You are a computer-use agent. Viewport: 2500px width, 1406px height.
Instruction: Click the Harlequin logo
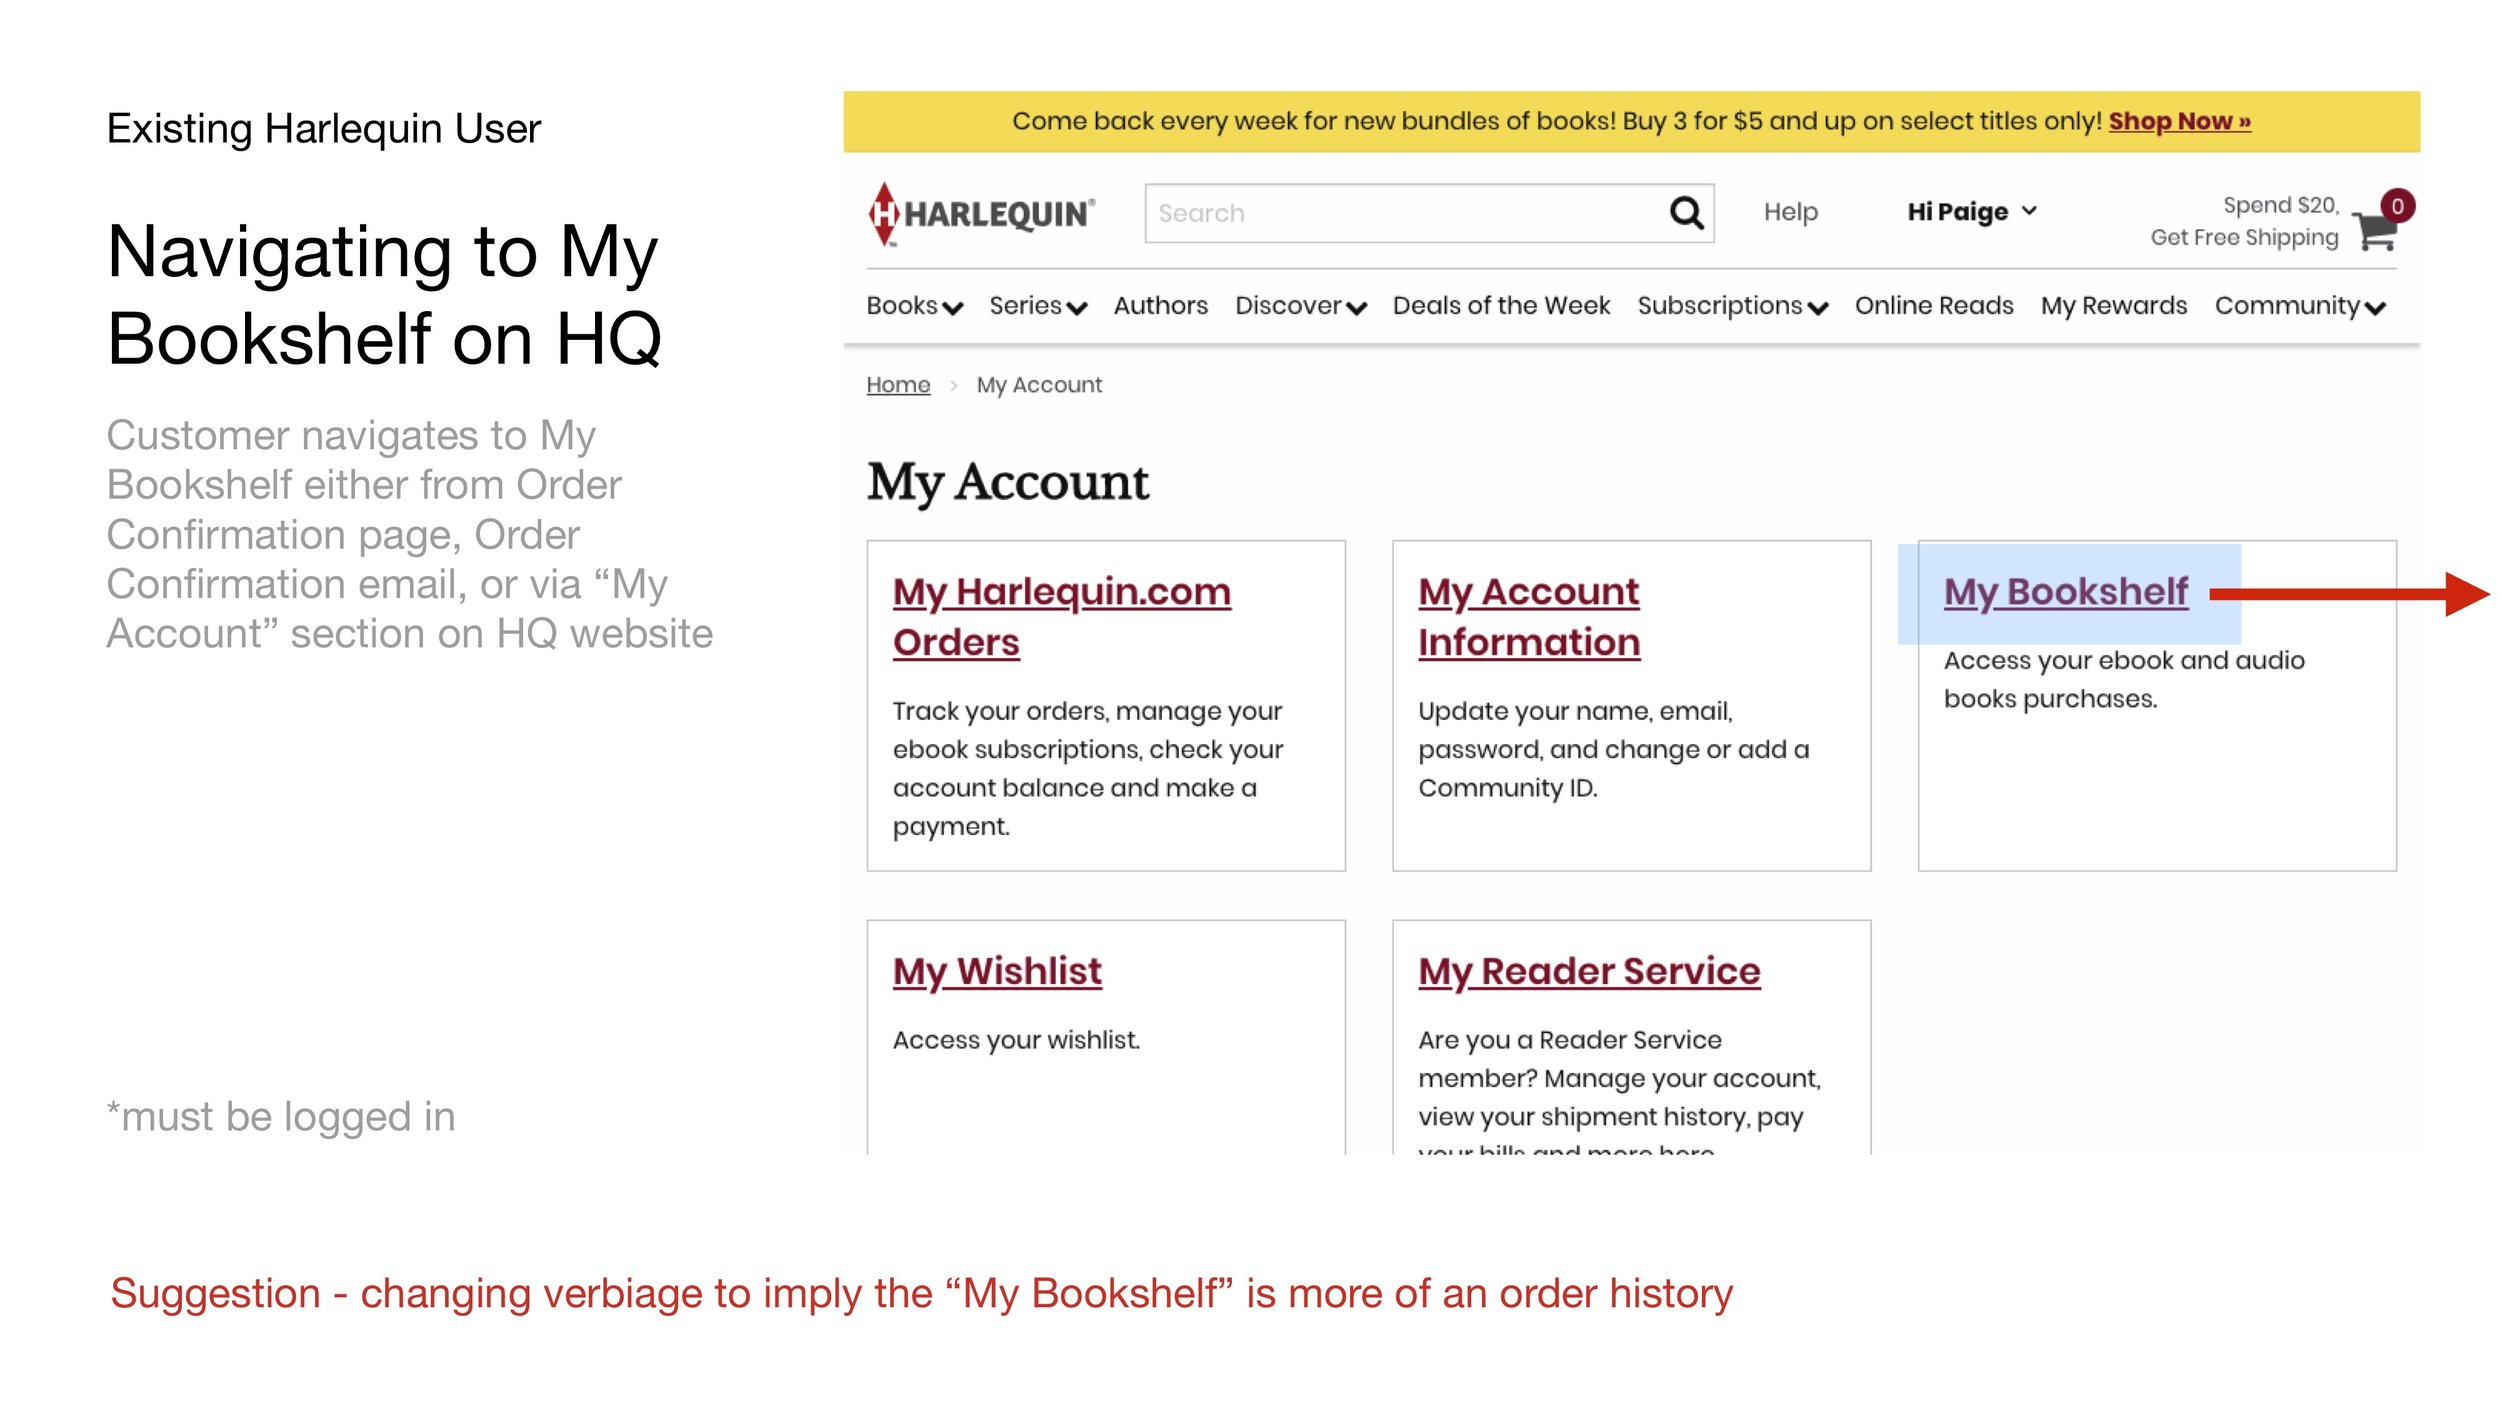981,213
